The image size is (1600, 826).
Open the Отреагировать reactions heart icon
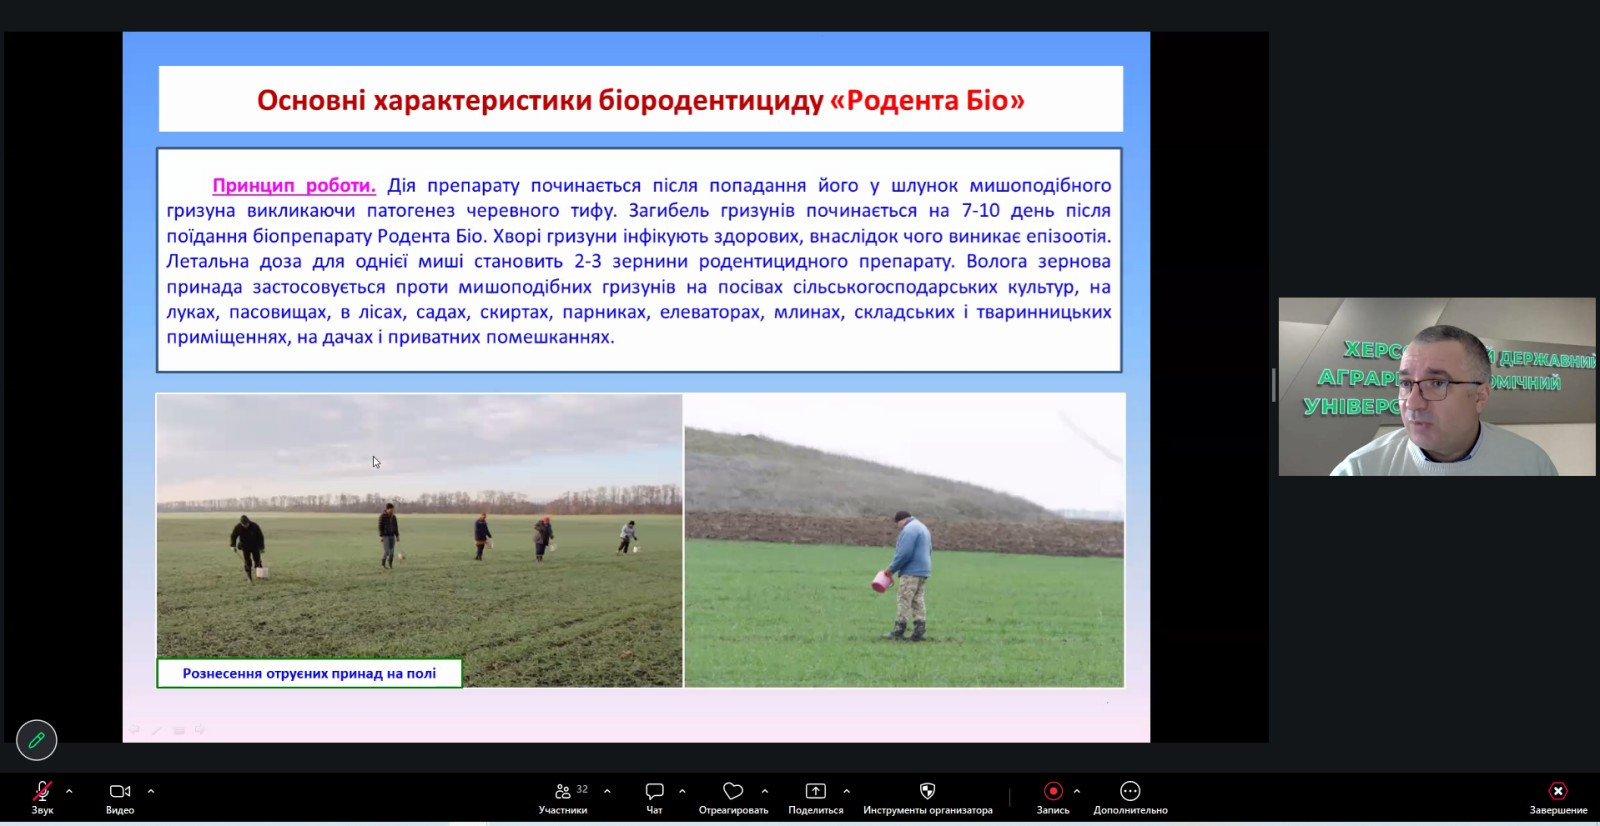[x=733, y=792]
